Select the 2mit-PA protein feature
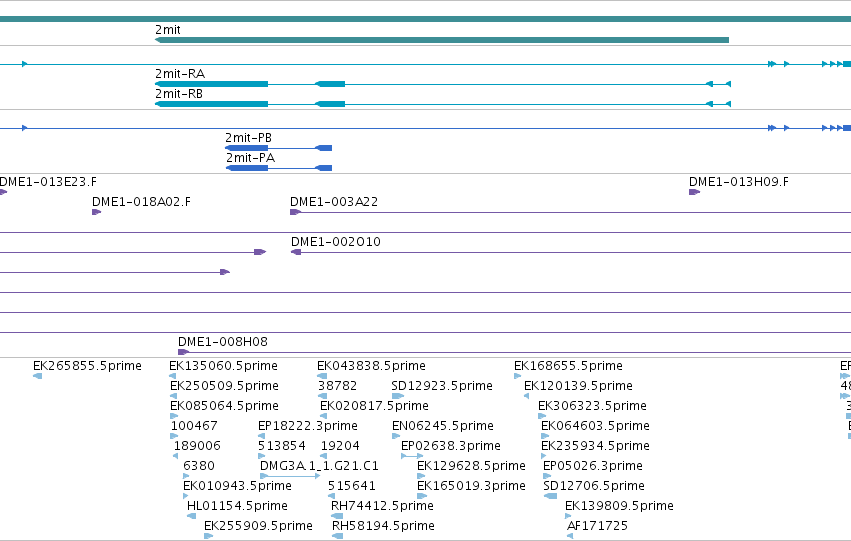Image resolution: width=851 pixels, height=541 pixels. (279, 168)
